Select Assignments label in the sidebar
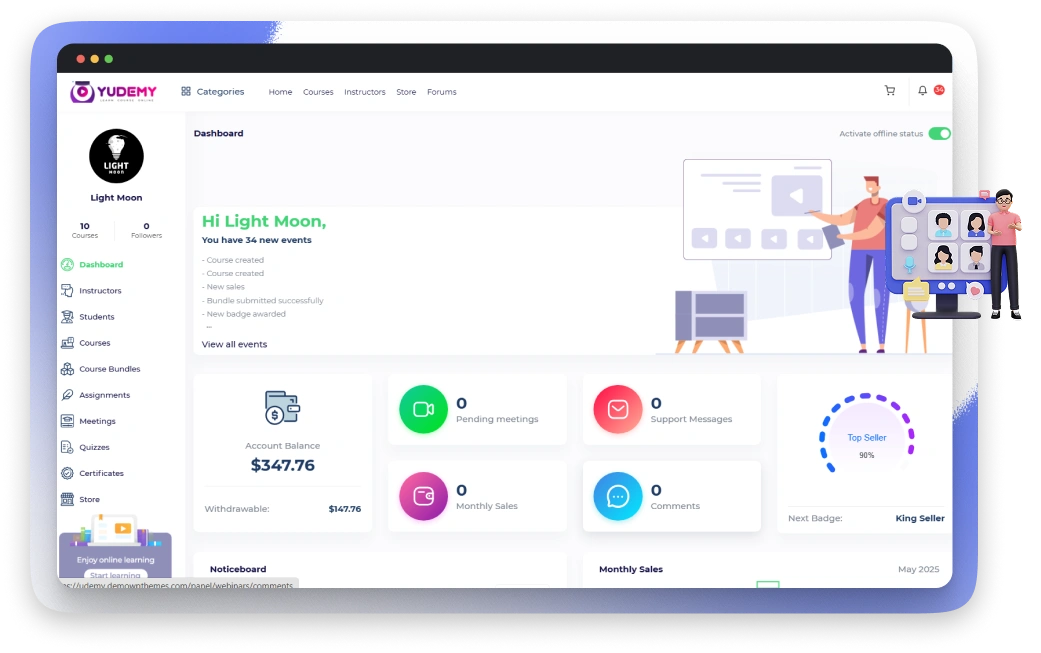Viewport: 1041px width, 653px height. [105, 395]
